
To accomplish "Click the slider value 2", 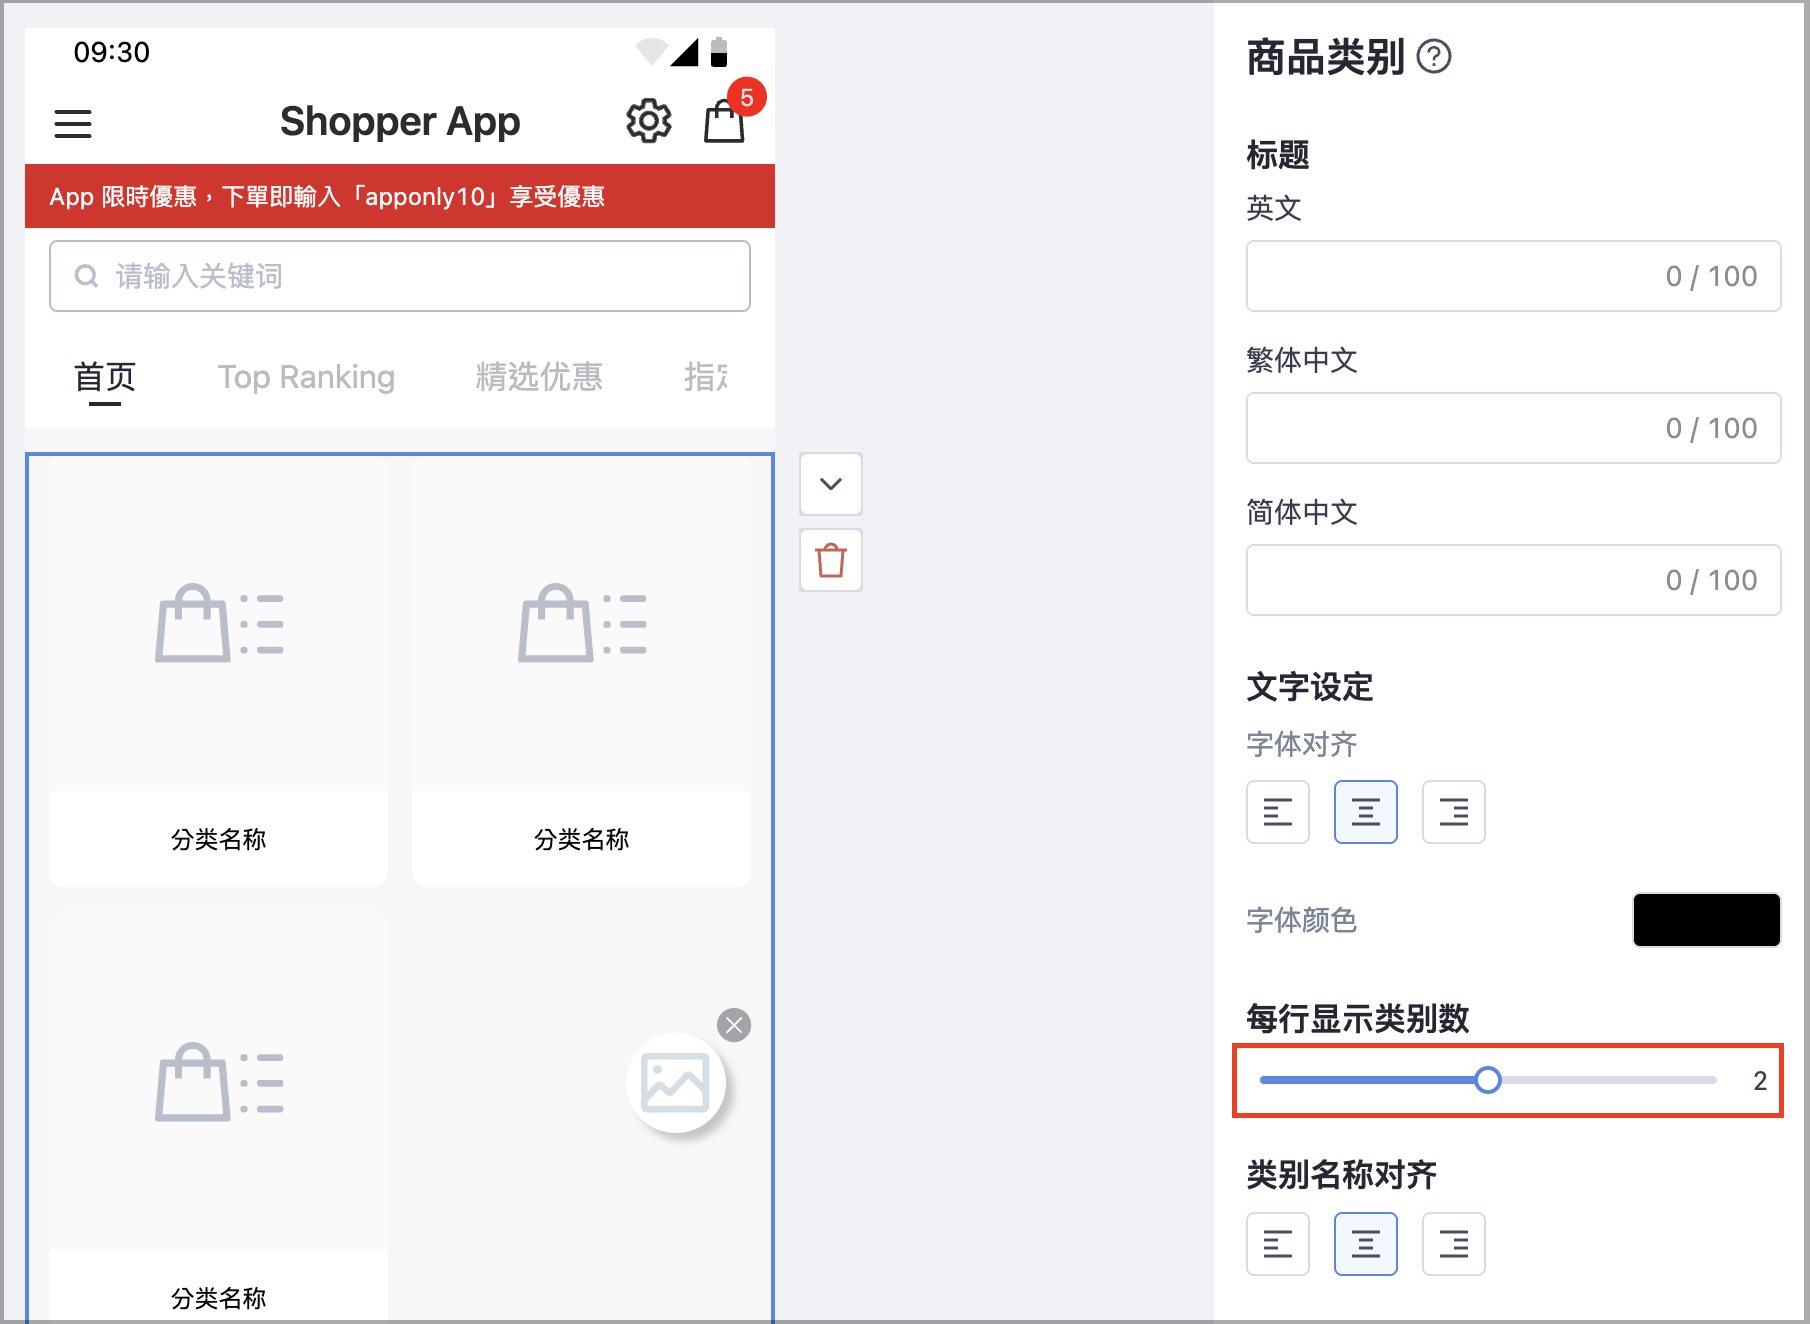I will [1760, 1081].
